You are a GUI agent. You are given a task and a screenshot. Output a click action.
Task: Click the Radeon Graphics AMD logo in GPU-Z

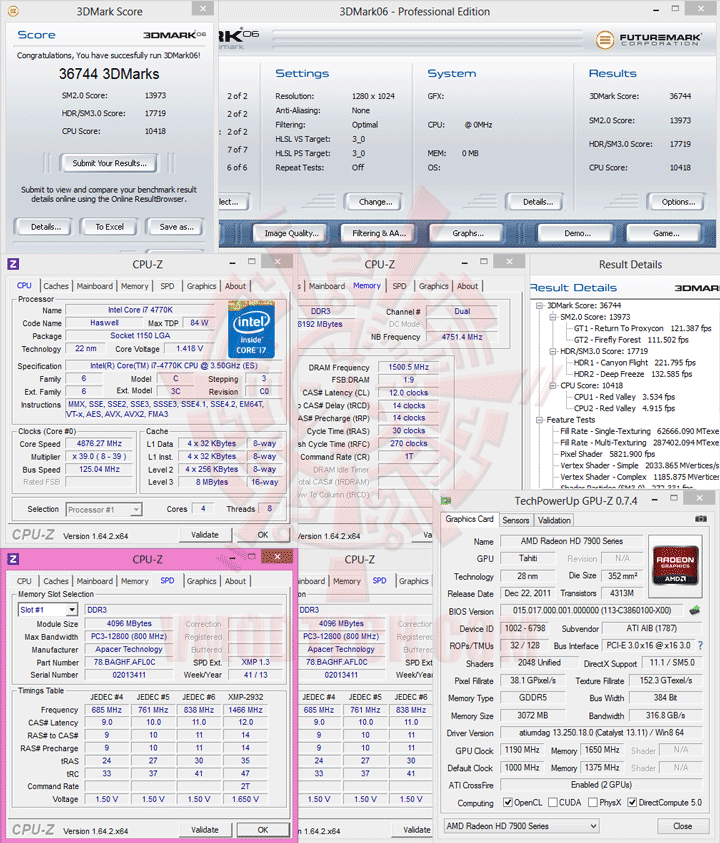pyautogui.click(x=675, y=566)
